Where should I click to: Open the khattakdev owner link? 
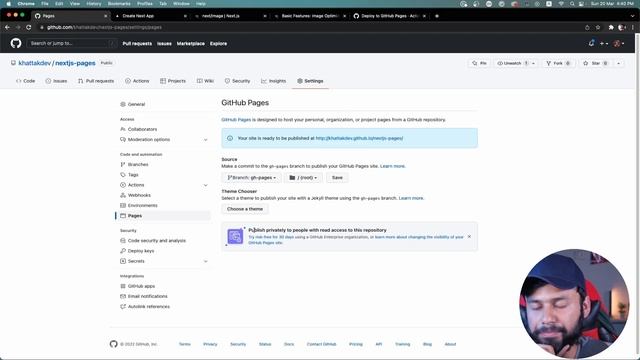point(35,63)
